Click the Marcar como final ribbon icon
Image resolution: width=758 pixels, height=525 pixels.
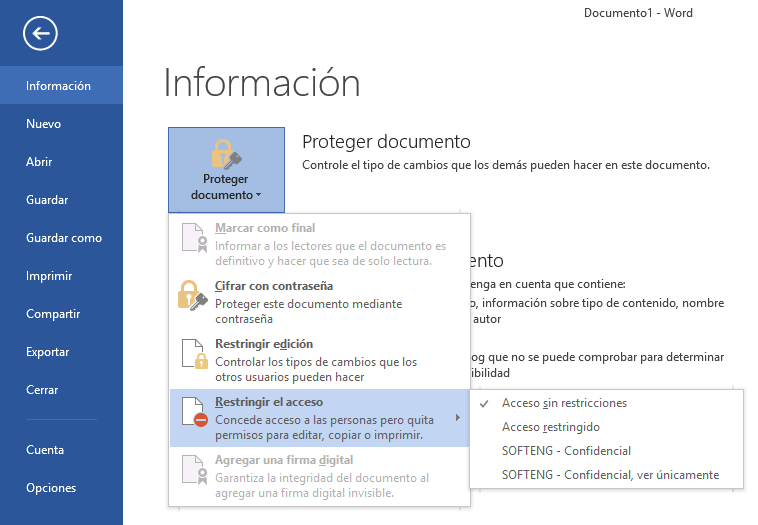tap(193, 237)
